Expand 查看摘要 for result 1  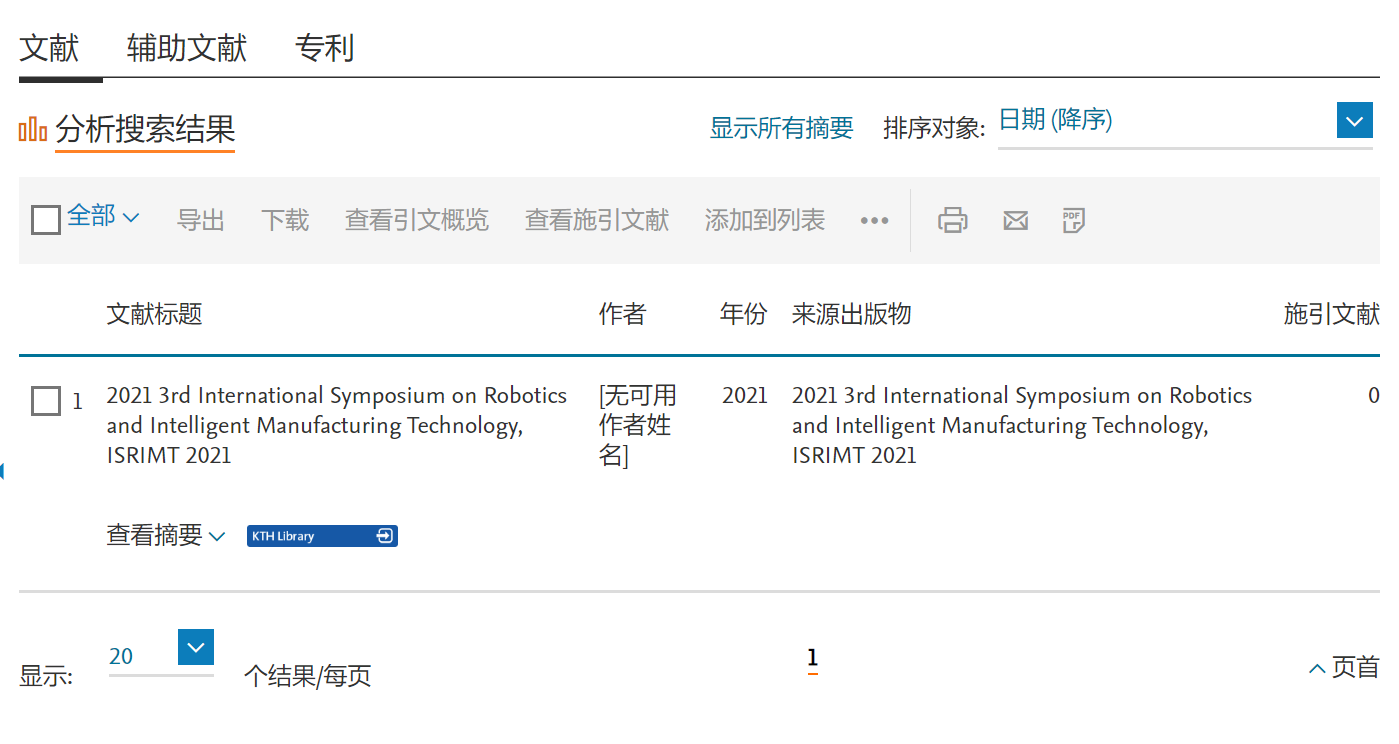pyautogui.click(x=166, y=535)
